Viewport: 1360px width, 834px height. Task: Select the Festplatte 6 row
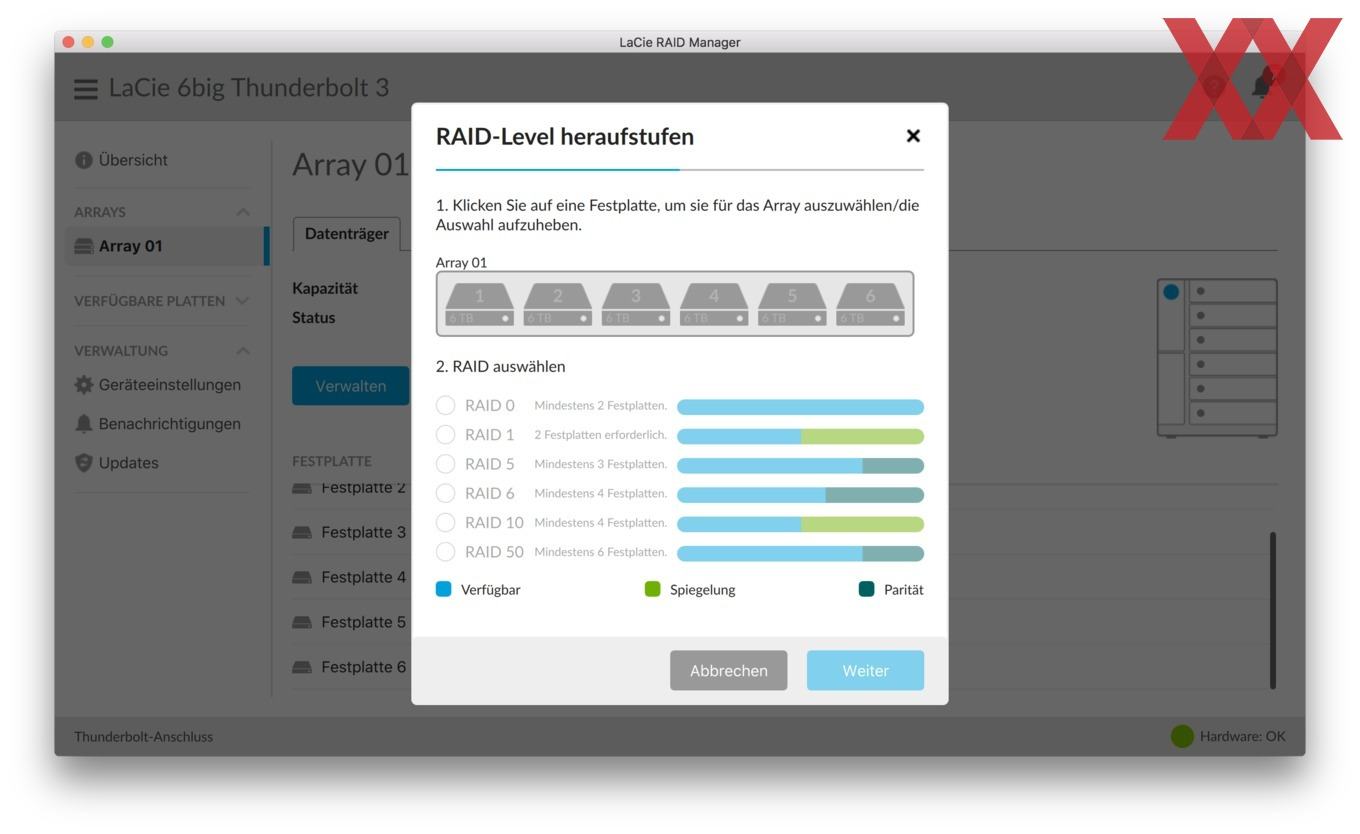351,667
